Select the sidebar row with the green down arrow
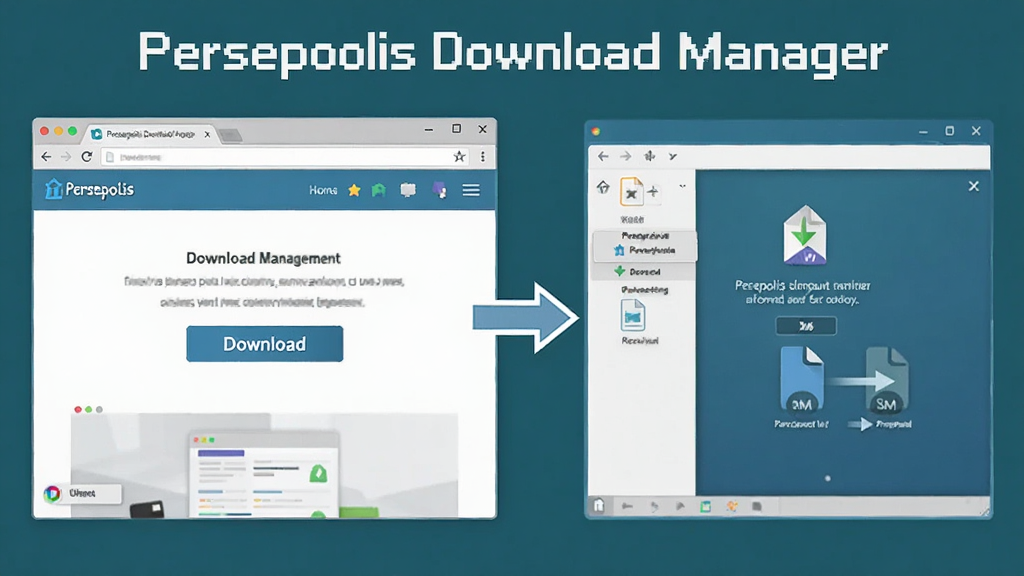This screenshot has width=1024, height=576. click(x=643, y=271)
